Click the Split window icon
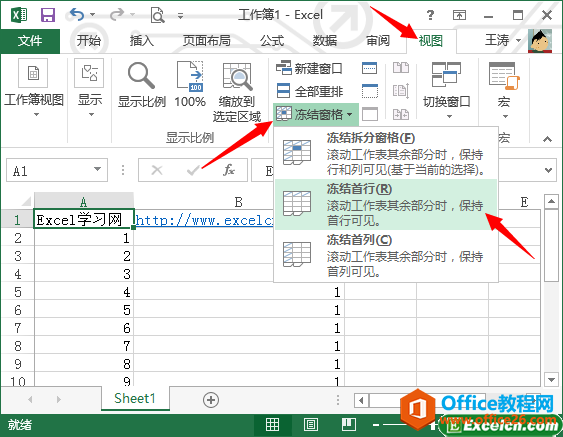The image size is (563, 437). click(369, 68)
